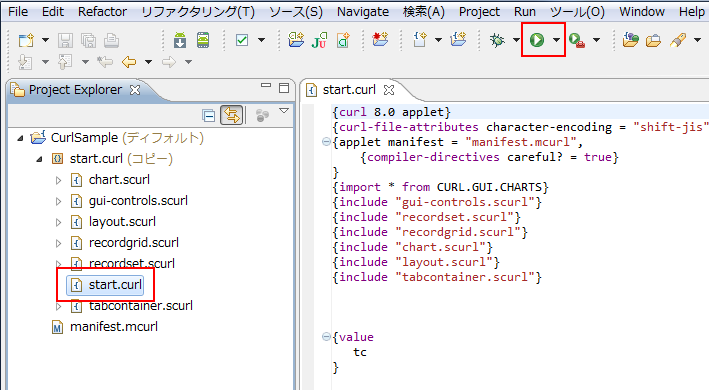Open the Window menu
This screenshot has height=390, width=709.
(x=642, y=12)
